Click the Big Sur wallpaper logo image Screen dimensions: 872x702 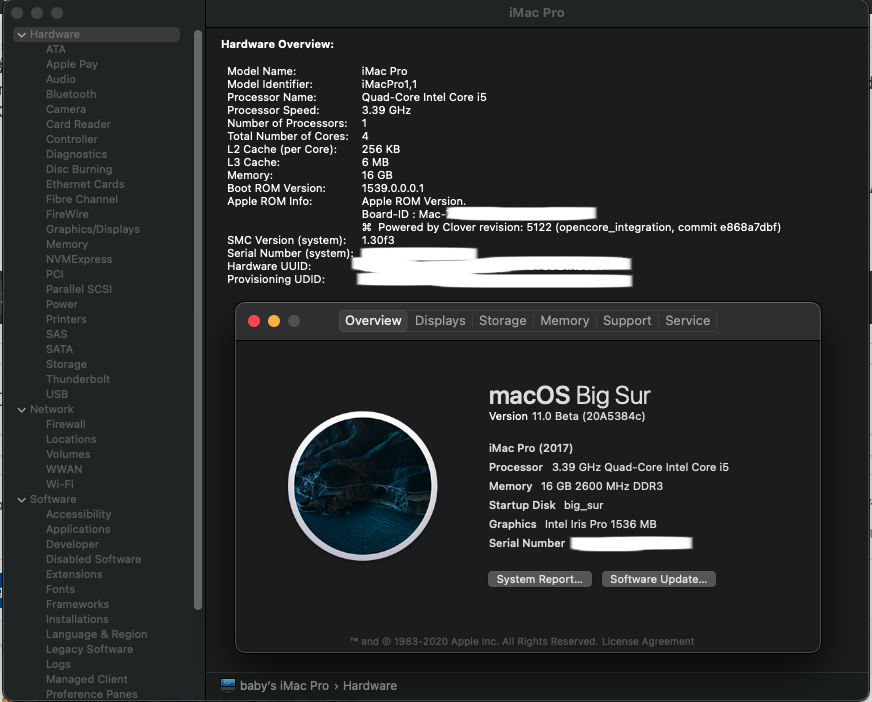[x=363, y=486]
